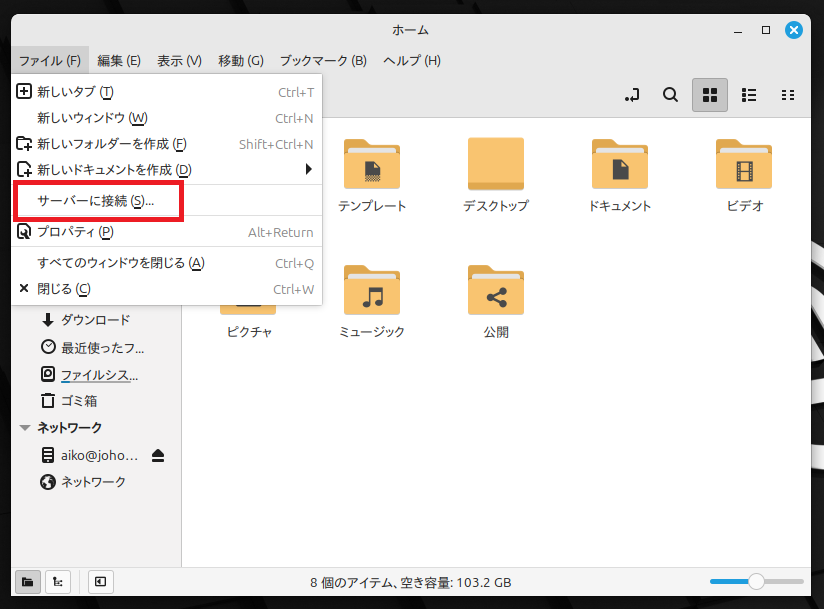This screenshot has height=609, width=824.
Task: Toggle the location entry path icon
Action: 632,95
